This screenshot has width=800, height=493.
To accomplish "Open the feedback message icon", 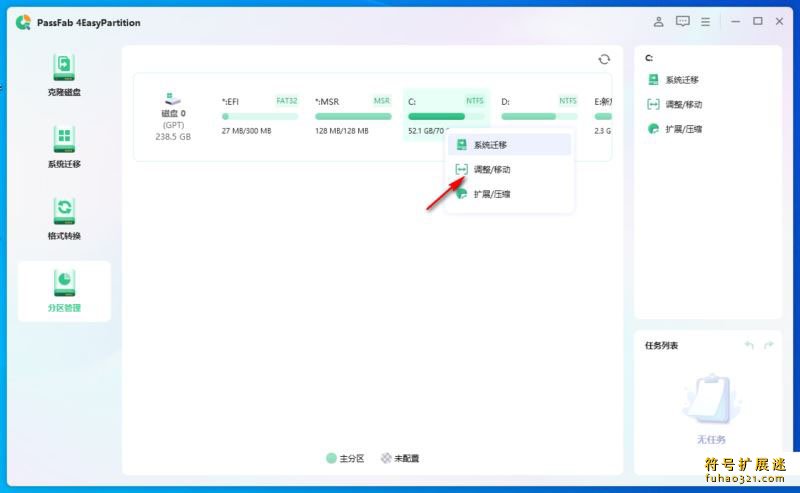I will click(682, 21).
